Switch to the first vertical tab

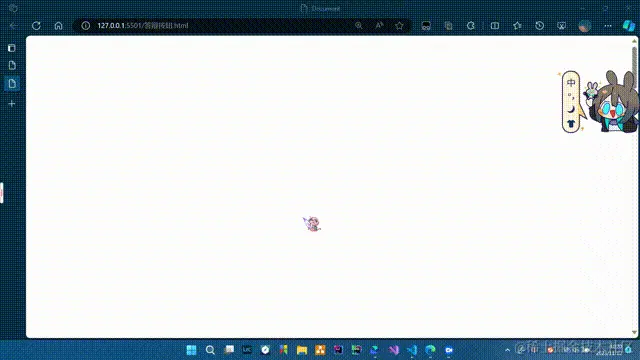[12, 66]
